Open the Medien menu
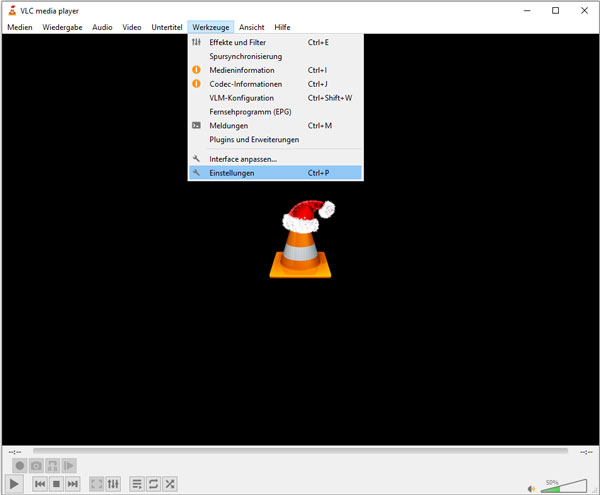This screenshot has height=495, width=600. (20, 27)
